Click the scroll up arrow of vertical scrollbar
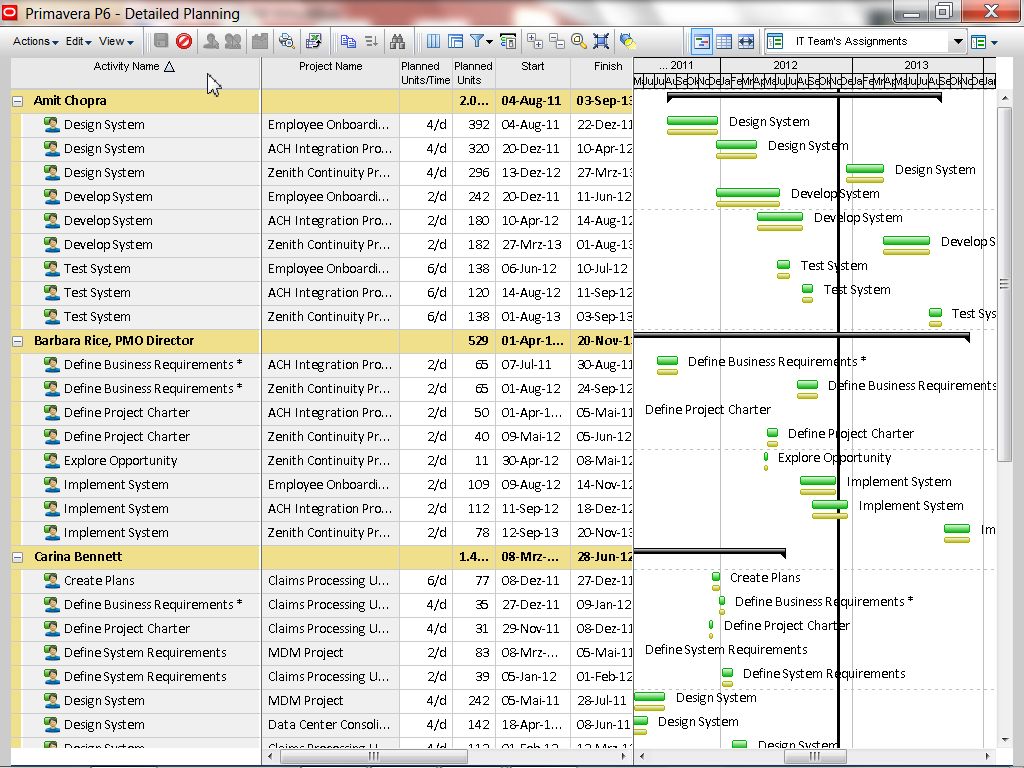The width and height of the screenshot is (1024, 768). [1004, 99]
